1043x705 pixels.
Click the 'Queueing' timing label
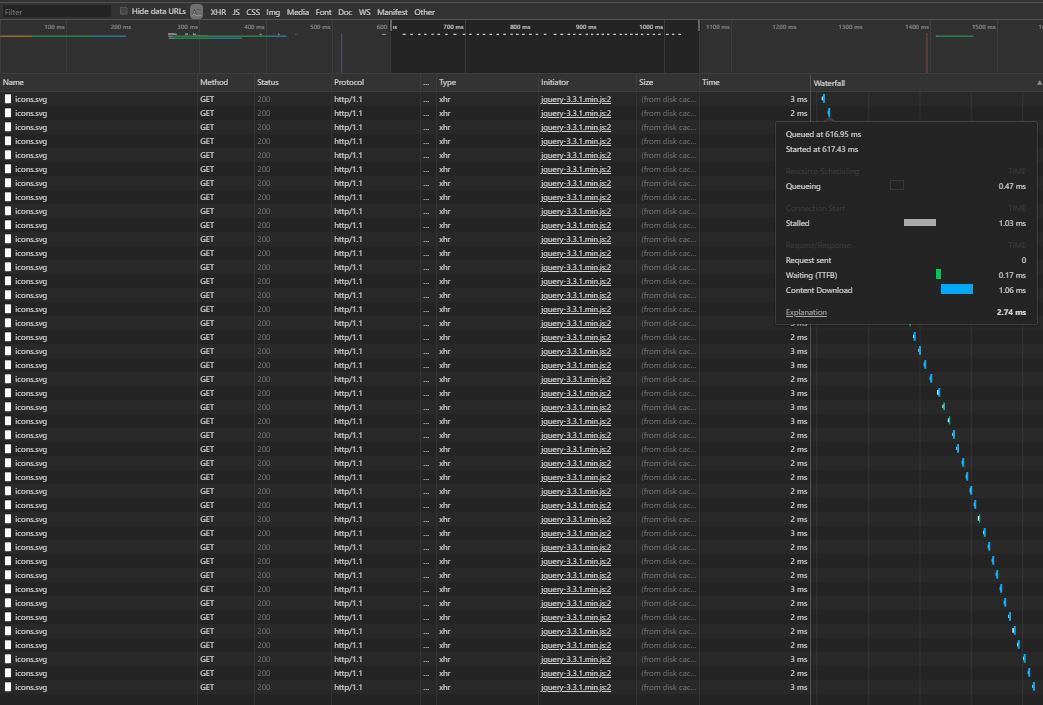803,186
